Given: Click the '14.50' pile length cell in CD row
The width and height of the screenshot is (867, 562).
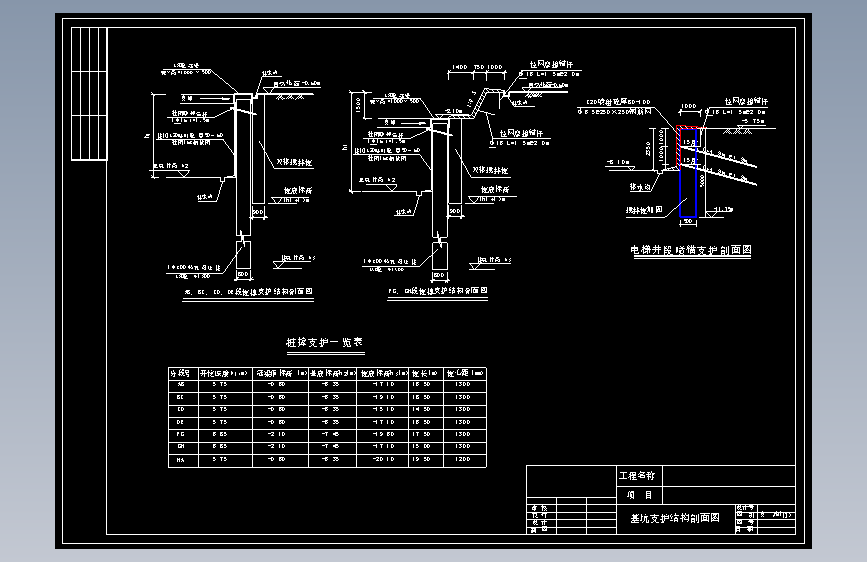Looking at the screenshot, I should point(421,409).
